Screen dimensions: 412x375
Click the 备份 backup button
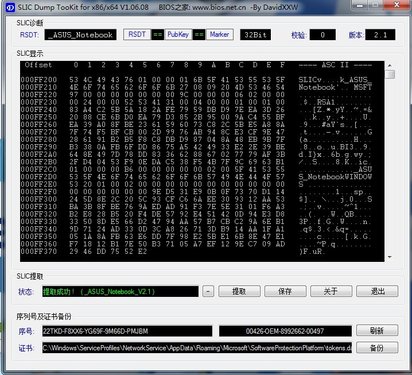pyautogui.click(x=377, y=348)
